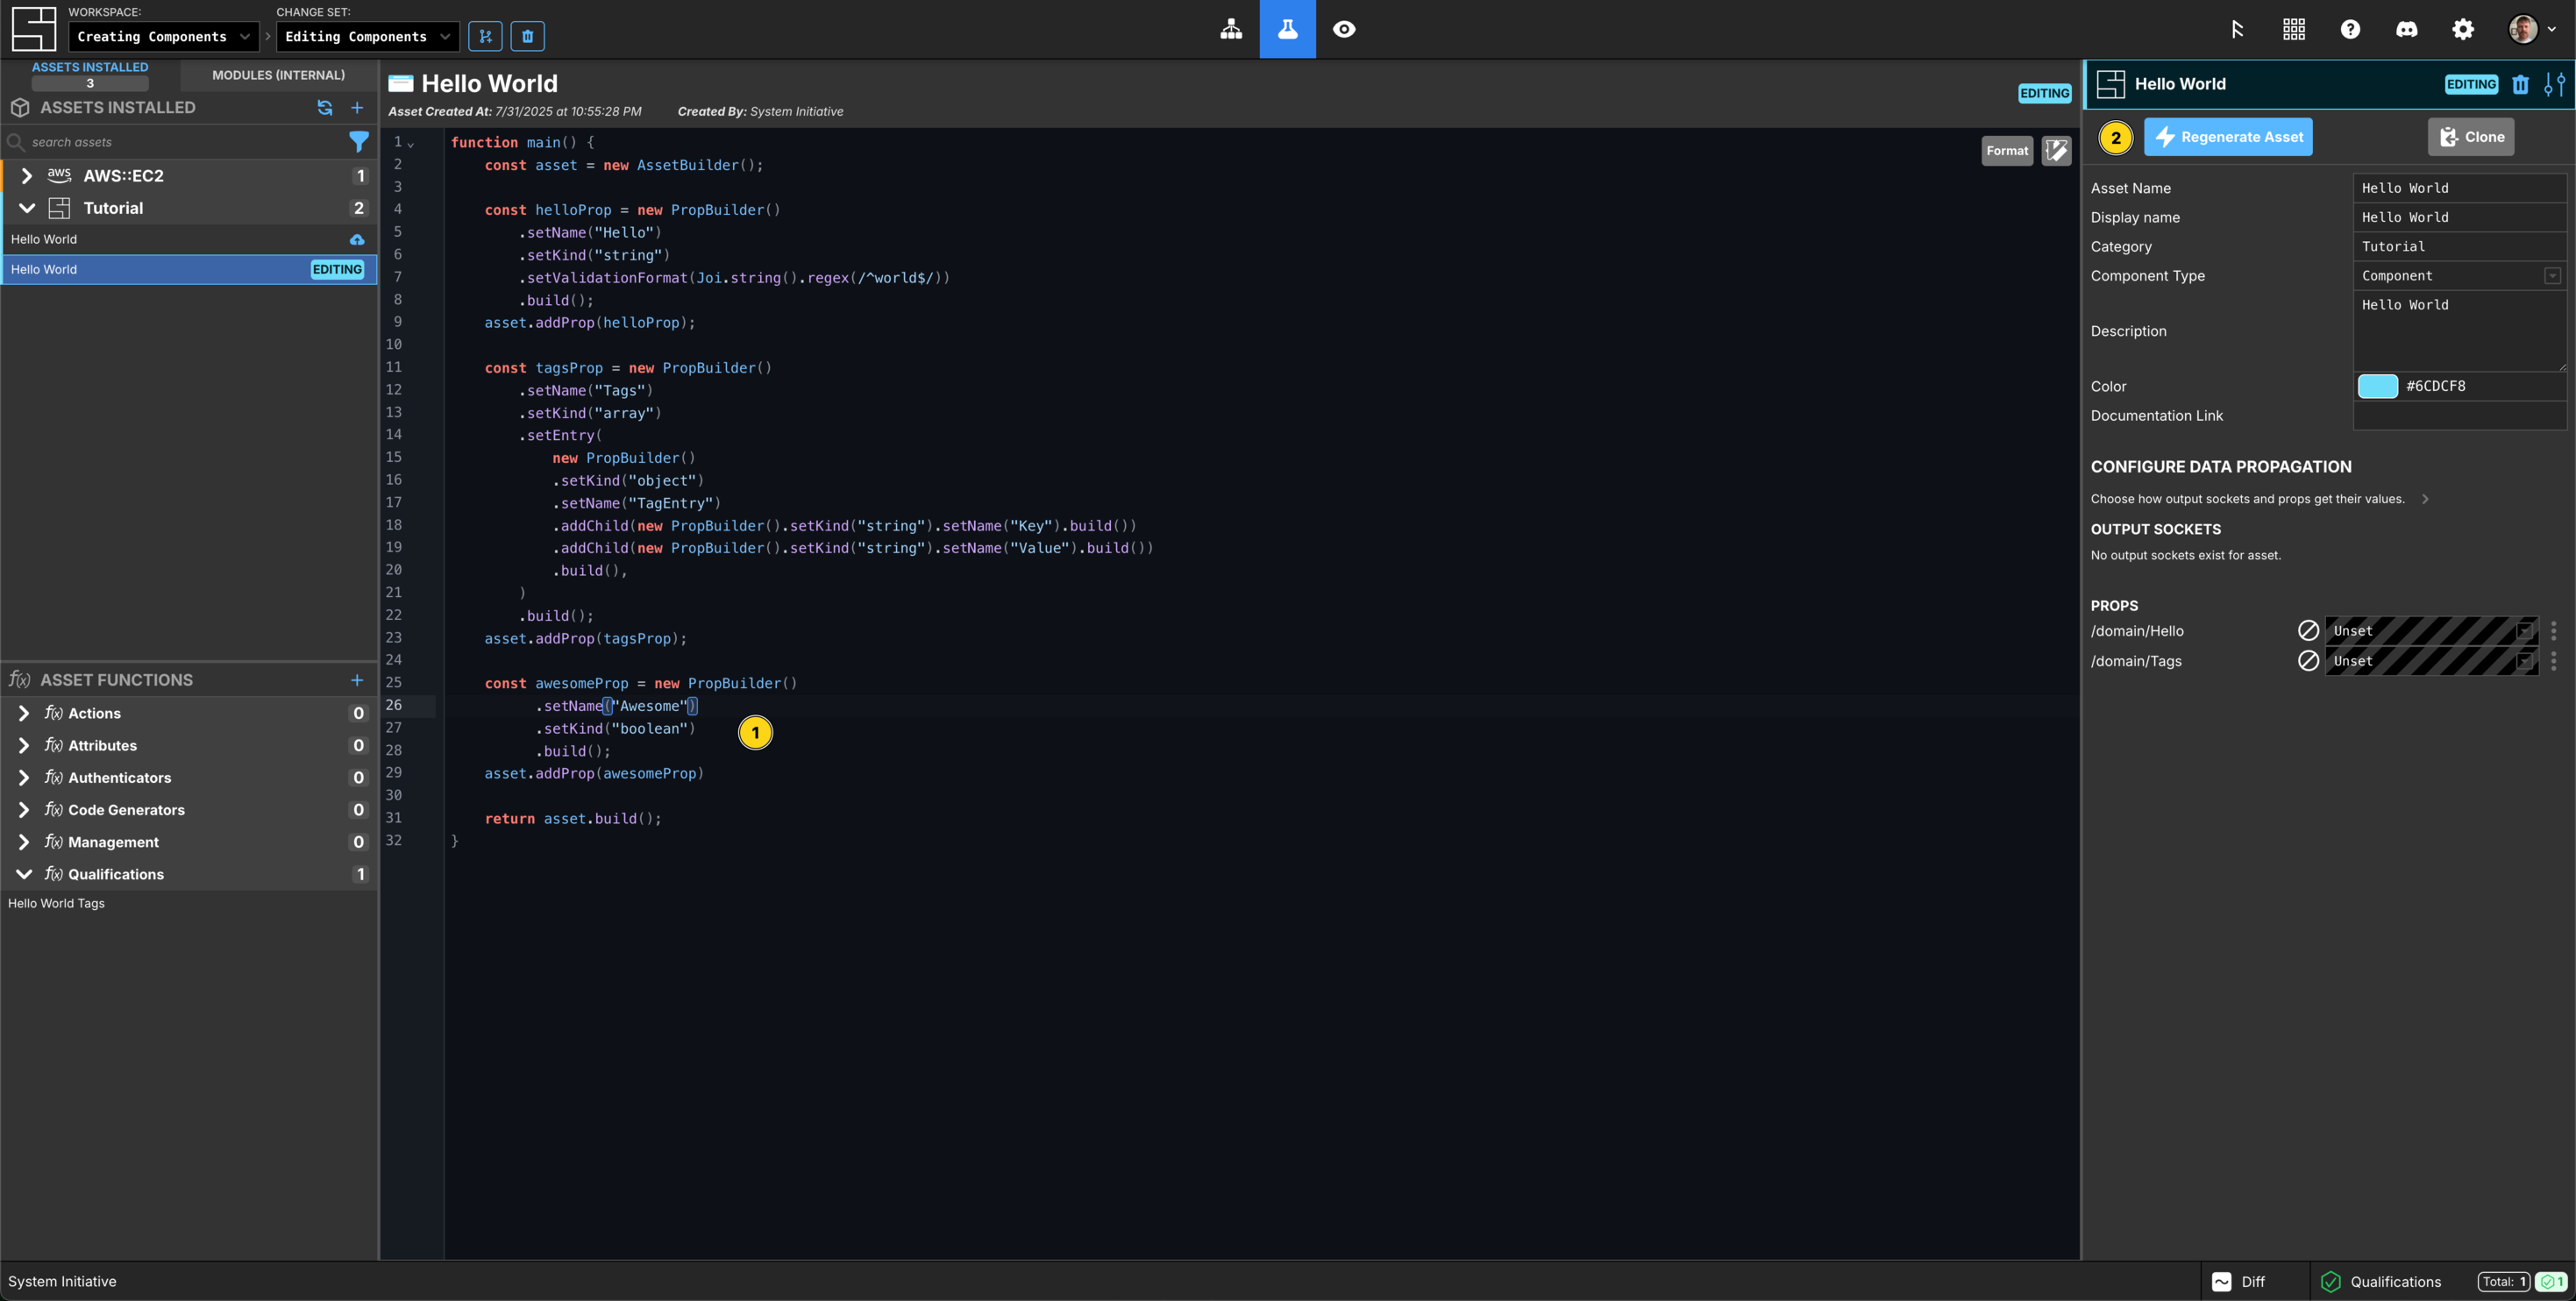Click the Category input field
2576x1301 pixels.
tap(2459, 246)
